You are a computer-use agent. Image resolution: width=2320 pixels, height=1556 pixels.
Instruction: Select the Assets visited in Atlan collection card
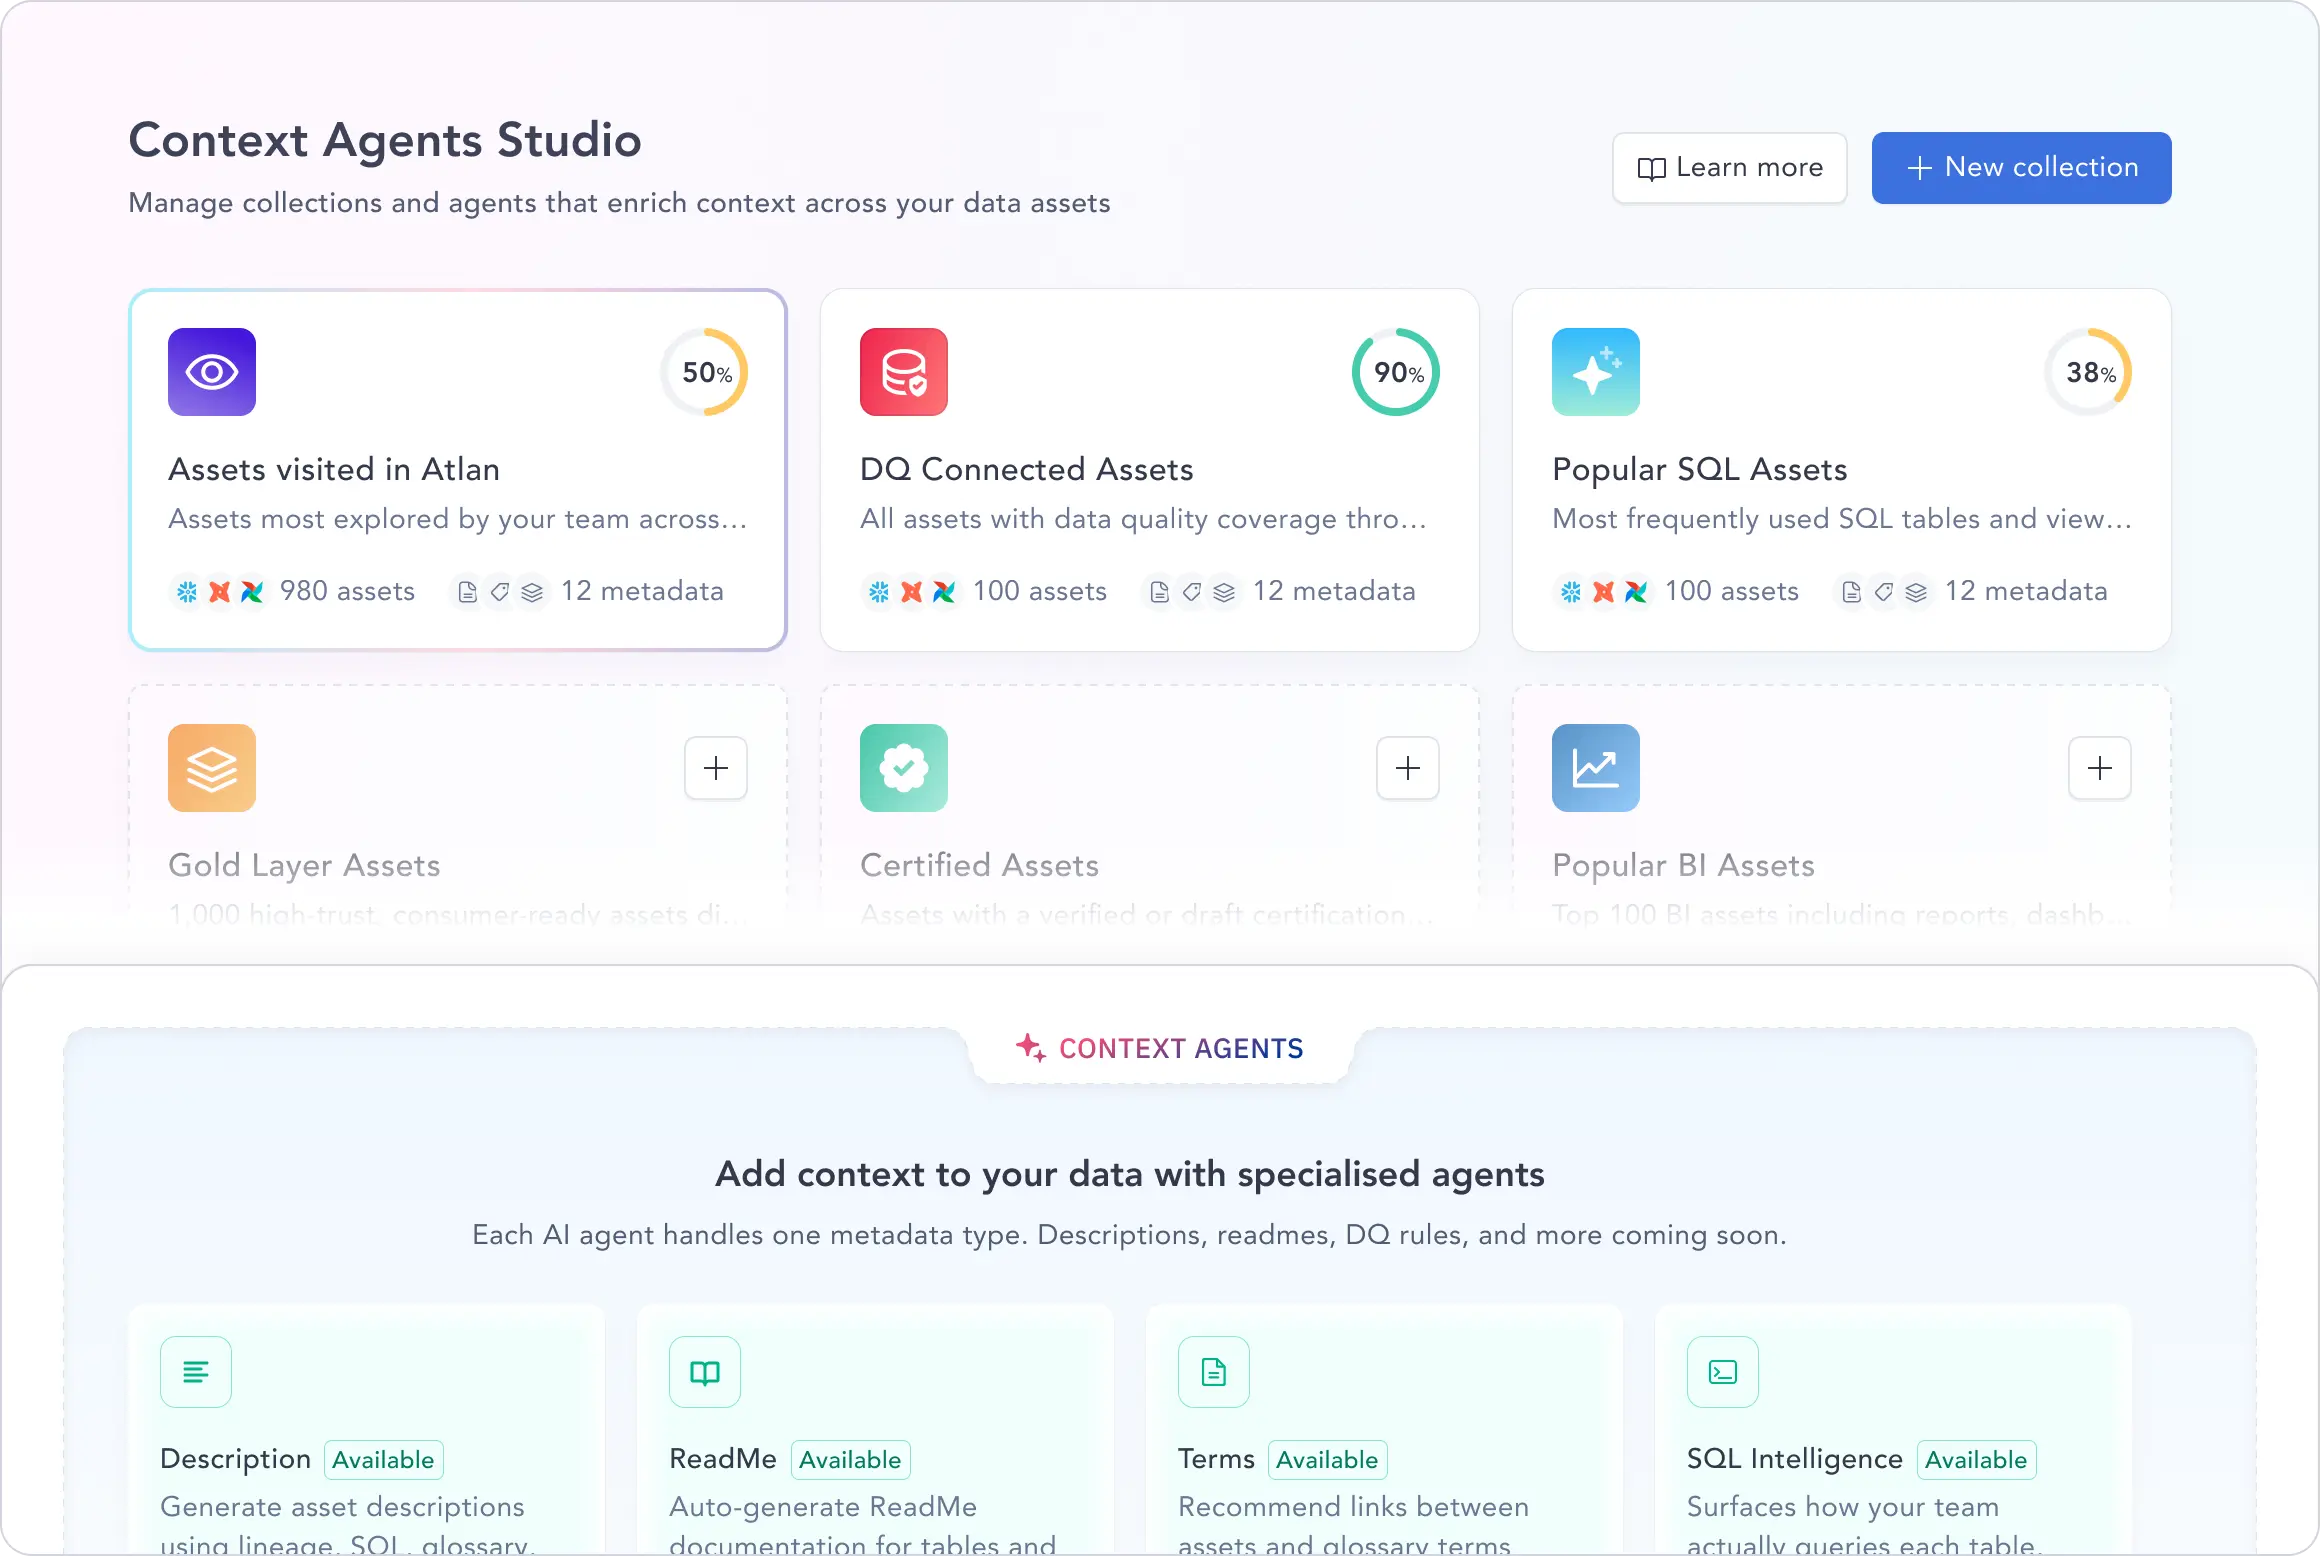coord(457,470)
